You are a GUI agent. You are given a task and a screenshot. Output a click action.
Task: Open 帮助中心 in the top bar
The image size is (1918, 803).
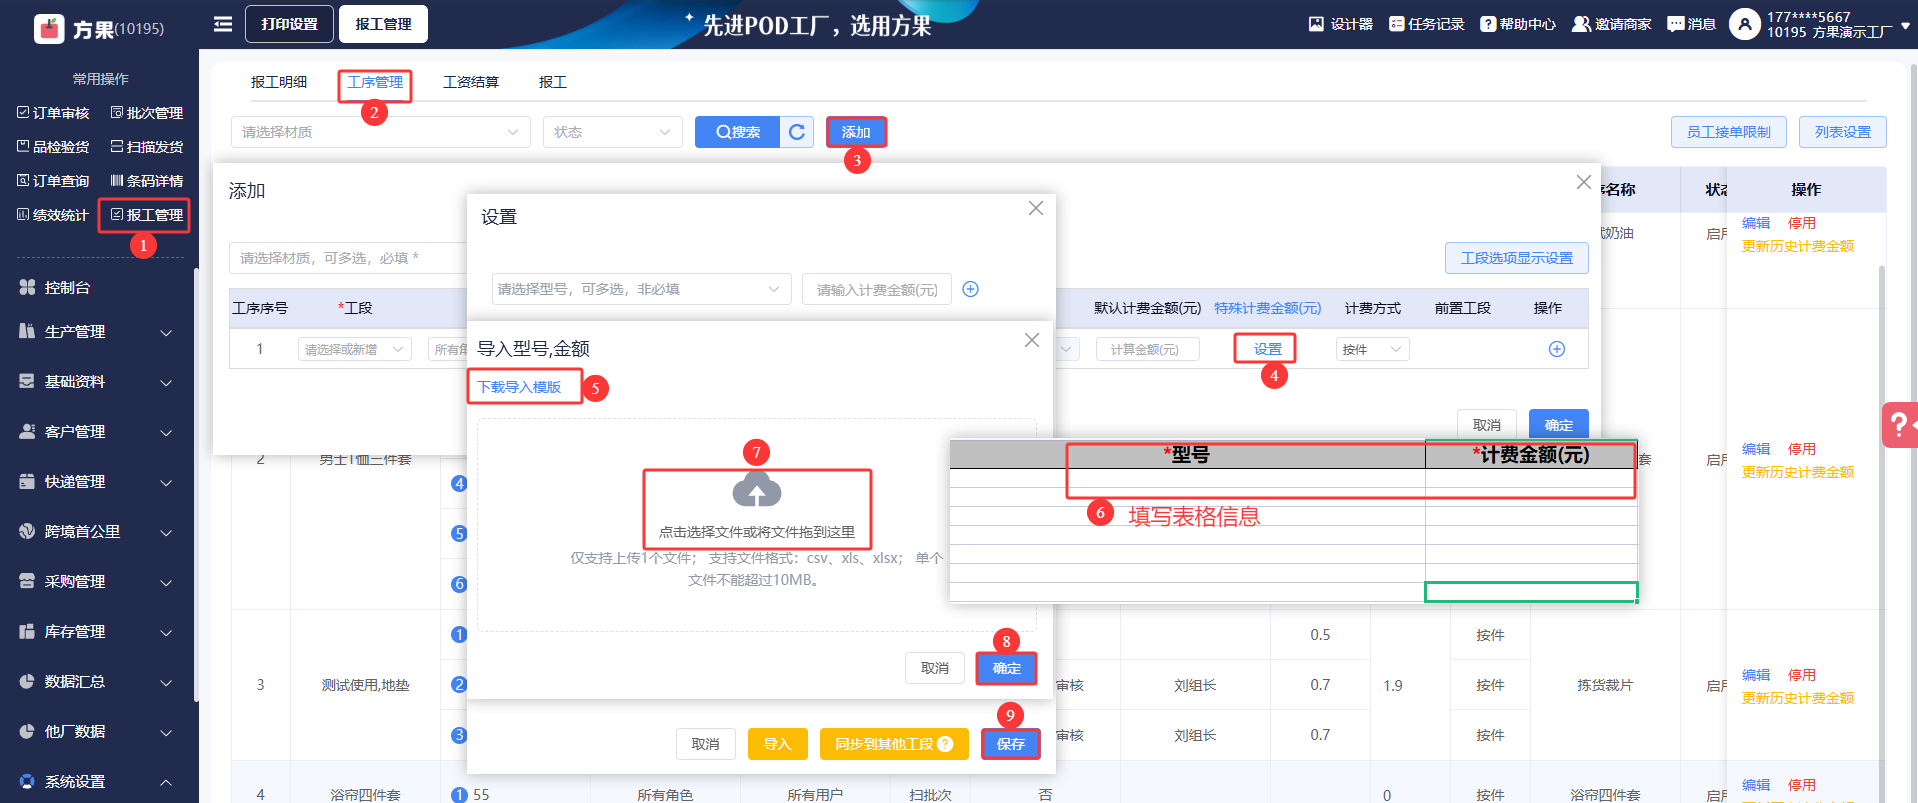click(1518, 24)
